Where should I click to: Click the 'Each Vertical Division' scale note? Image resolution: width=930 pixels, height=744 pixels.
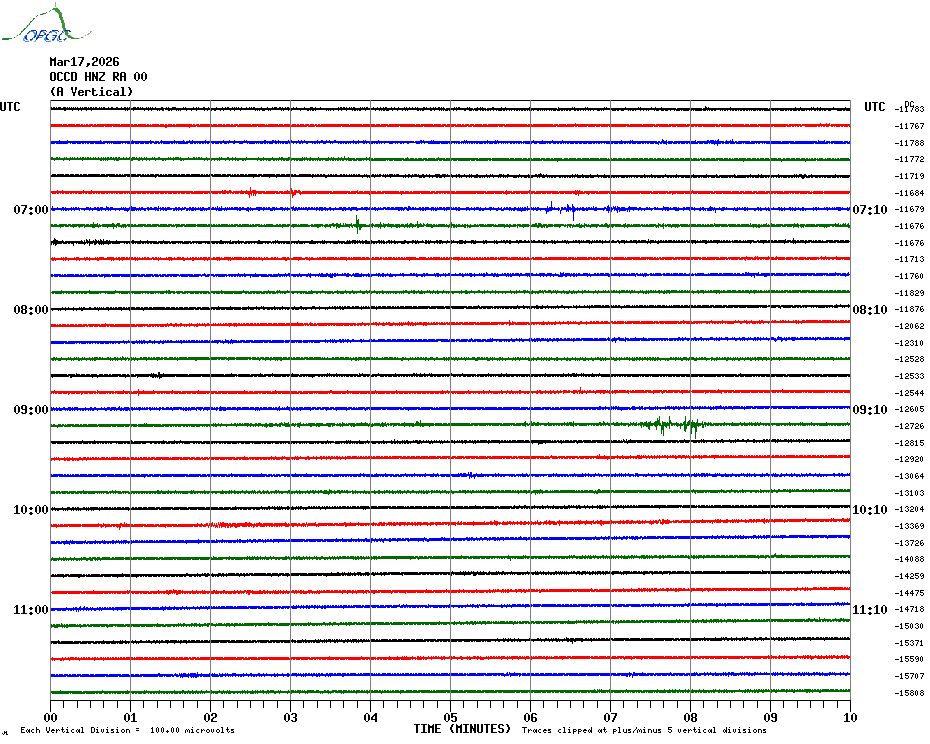click(127, 730)
